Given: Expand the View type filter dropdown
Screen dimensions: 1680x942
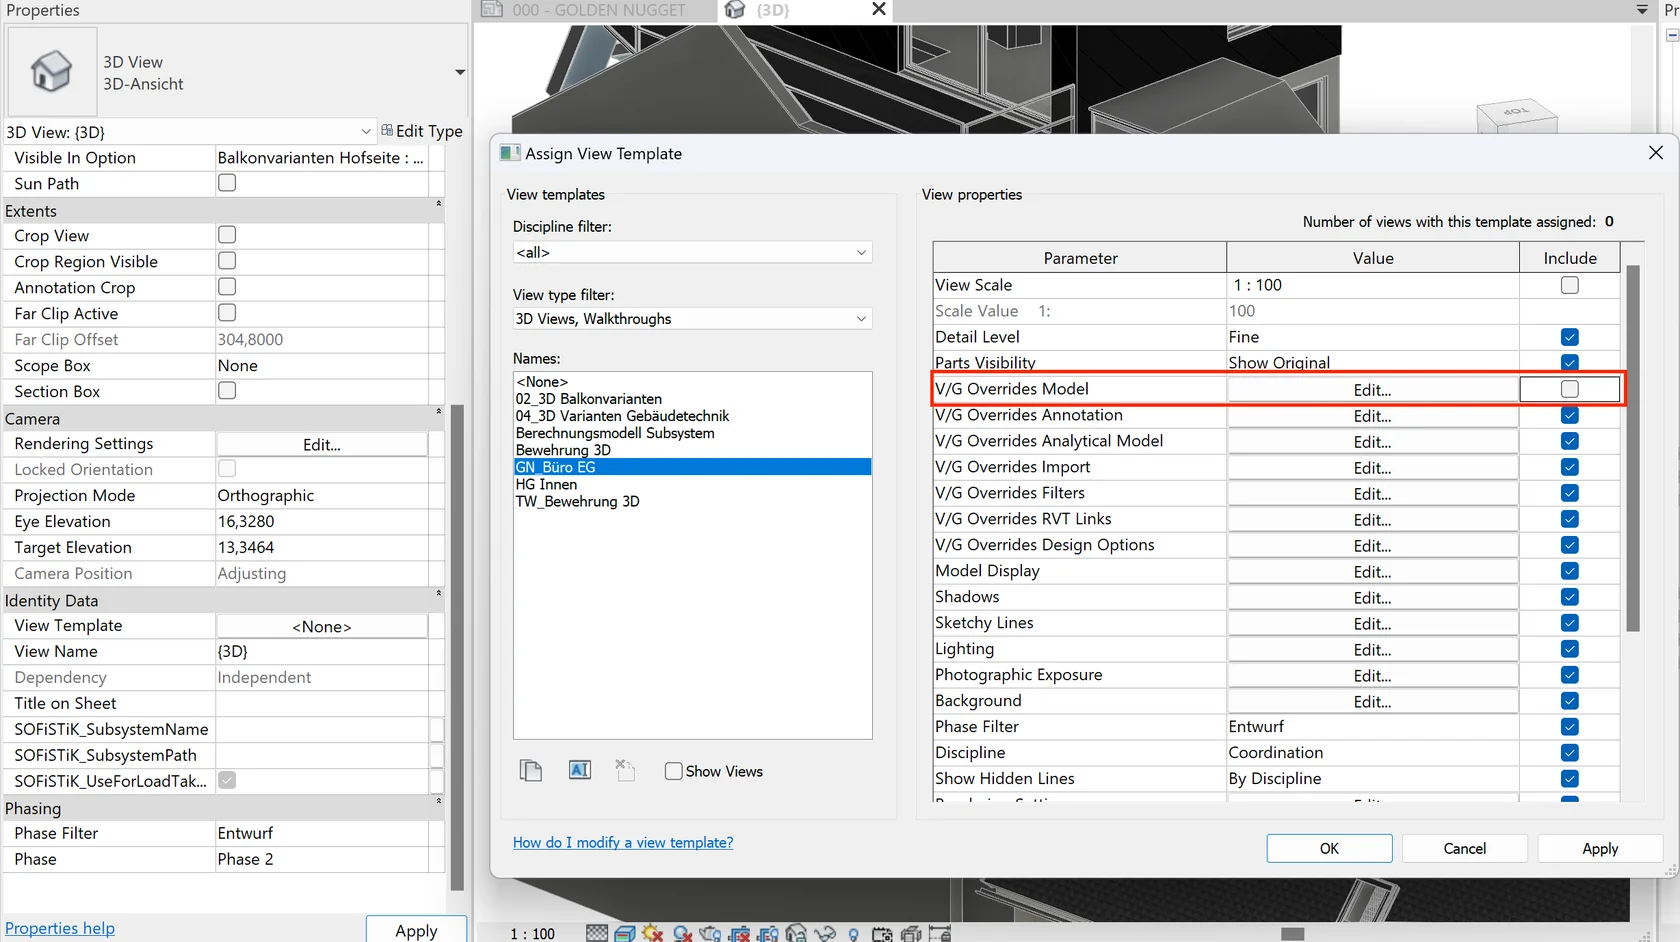Looking at the screenshot, I should (x=692, y=319).
